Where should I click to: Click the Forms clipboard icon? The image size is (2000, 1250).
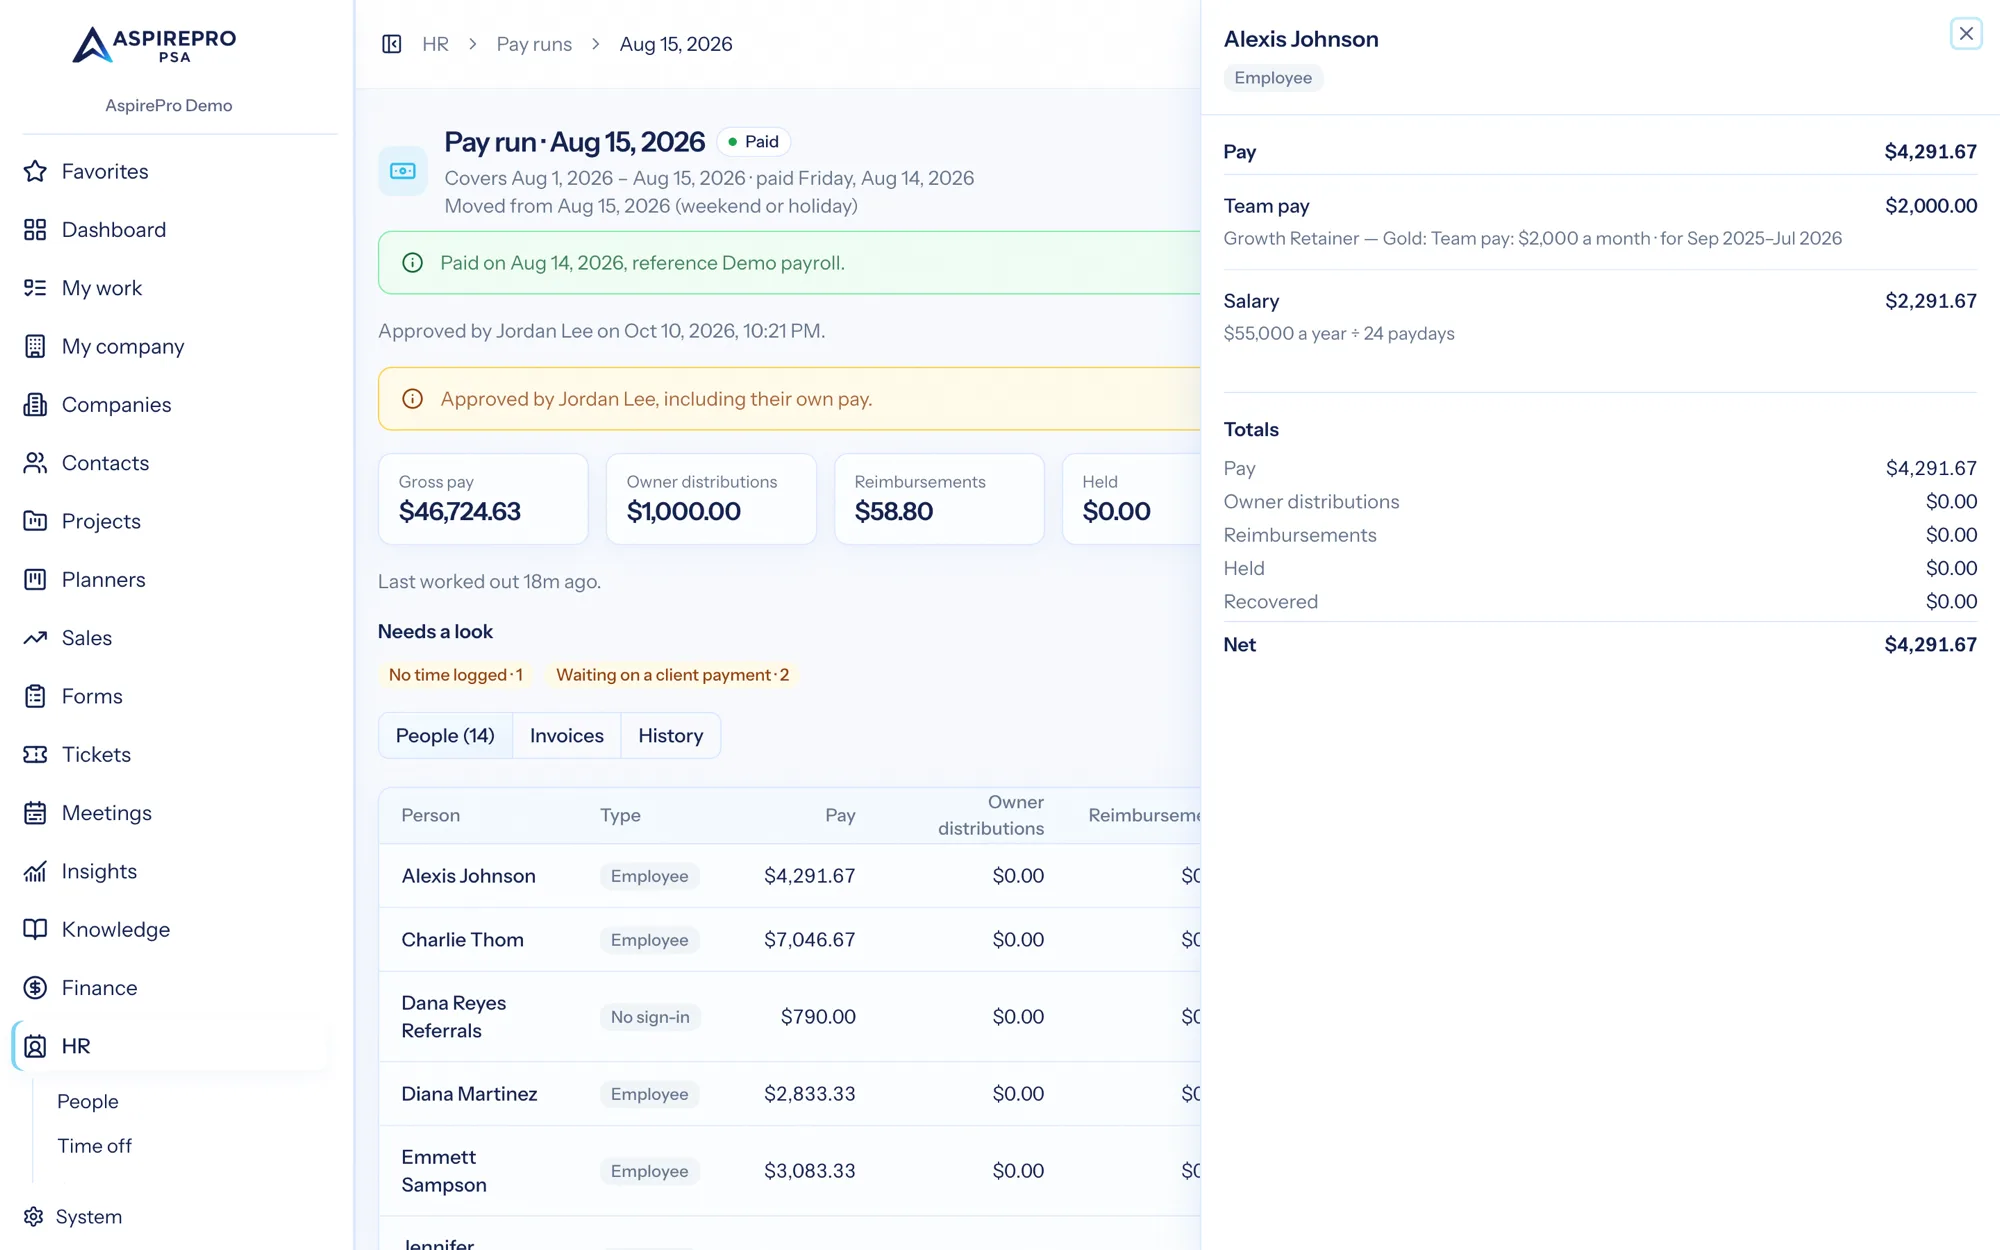[35, 696]
